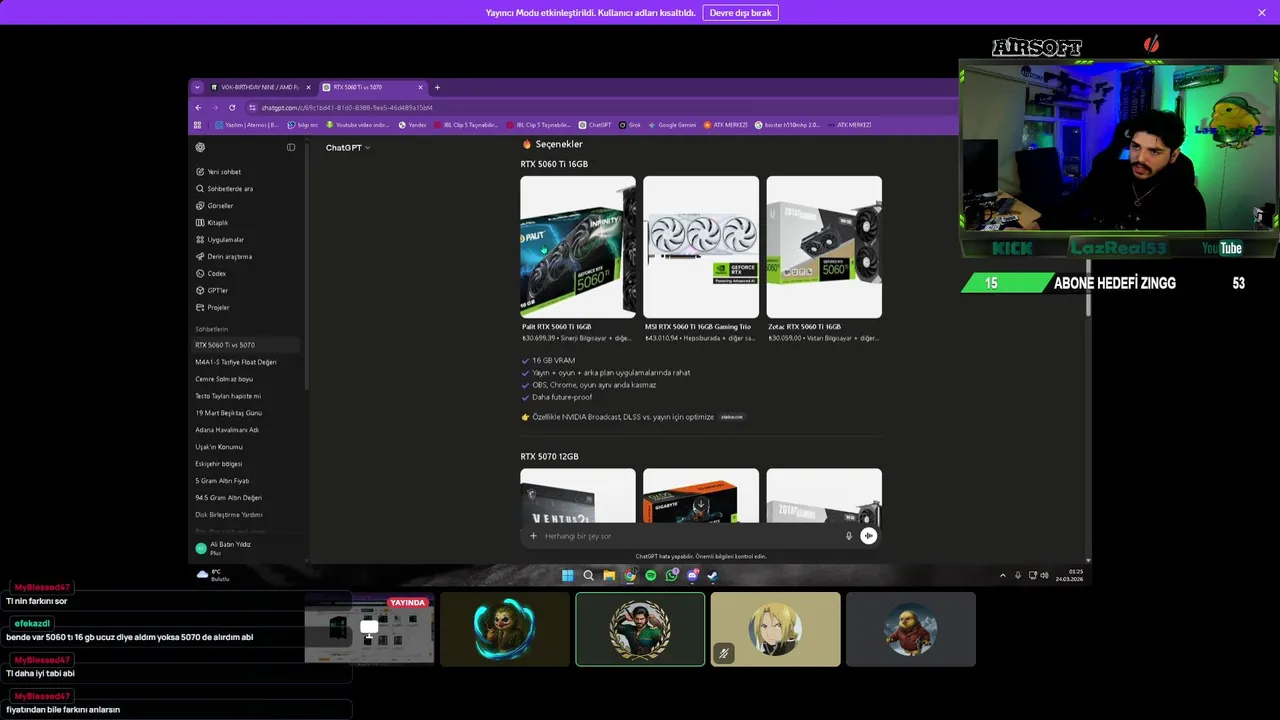
Task: Open the Windows Start menu
Action: click(x=568, y=575)
